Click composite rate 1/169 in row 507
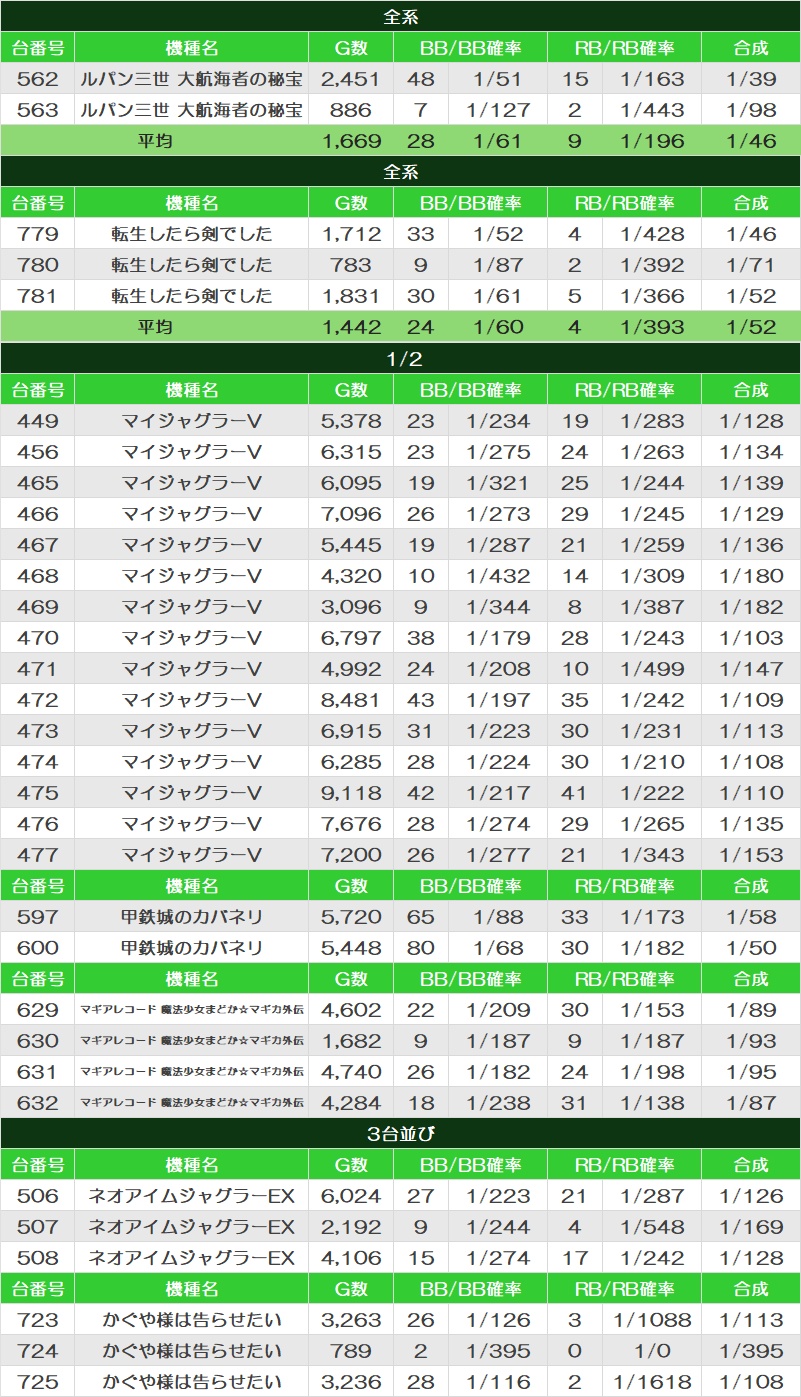 coord(751,1227)
